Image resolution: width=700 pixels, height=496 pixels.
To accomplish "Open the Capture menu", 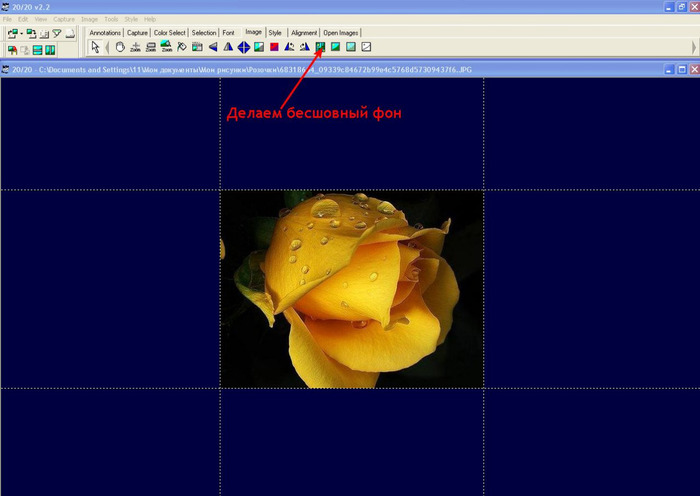I will tap(64, 19).
